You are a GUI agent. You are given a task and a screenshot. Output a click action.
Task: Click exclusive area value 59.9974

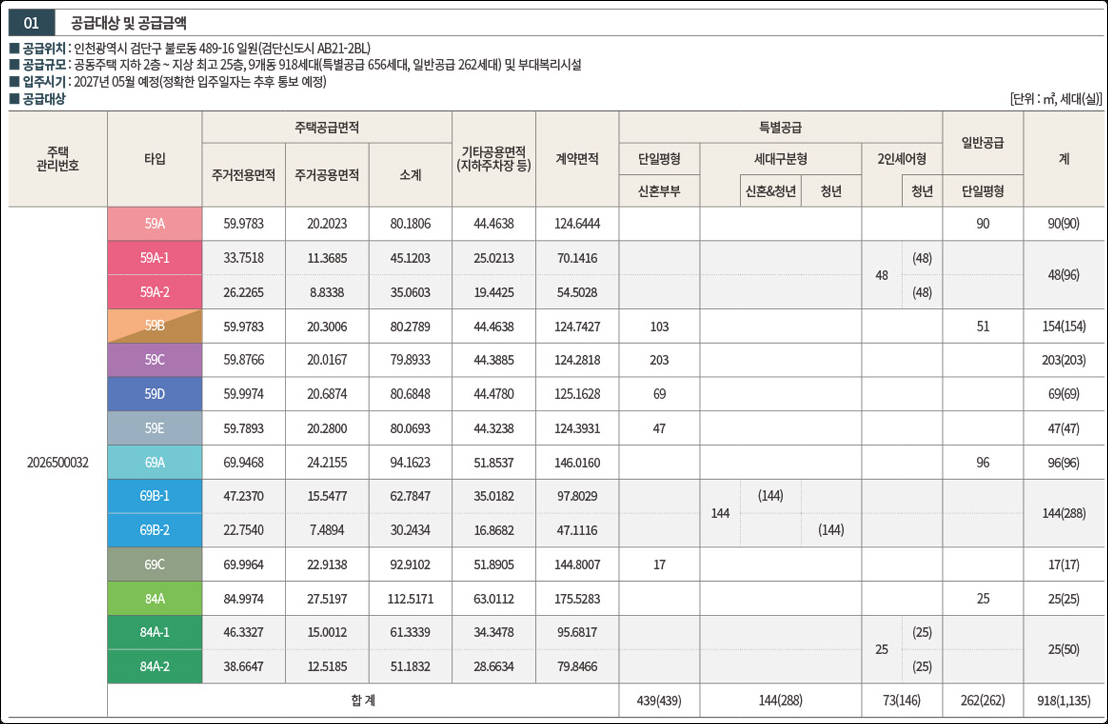tap(243, 393)
